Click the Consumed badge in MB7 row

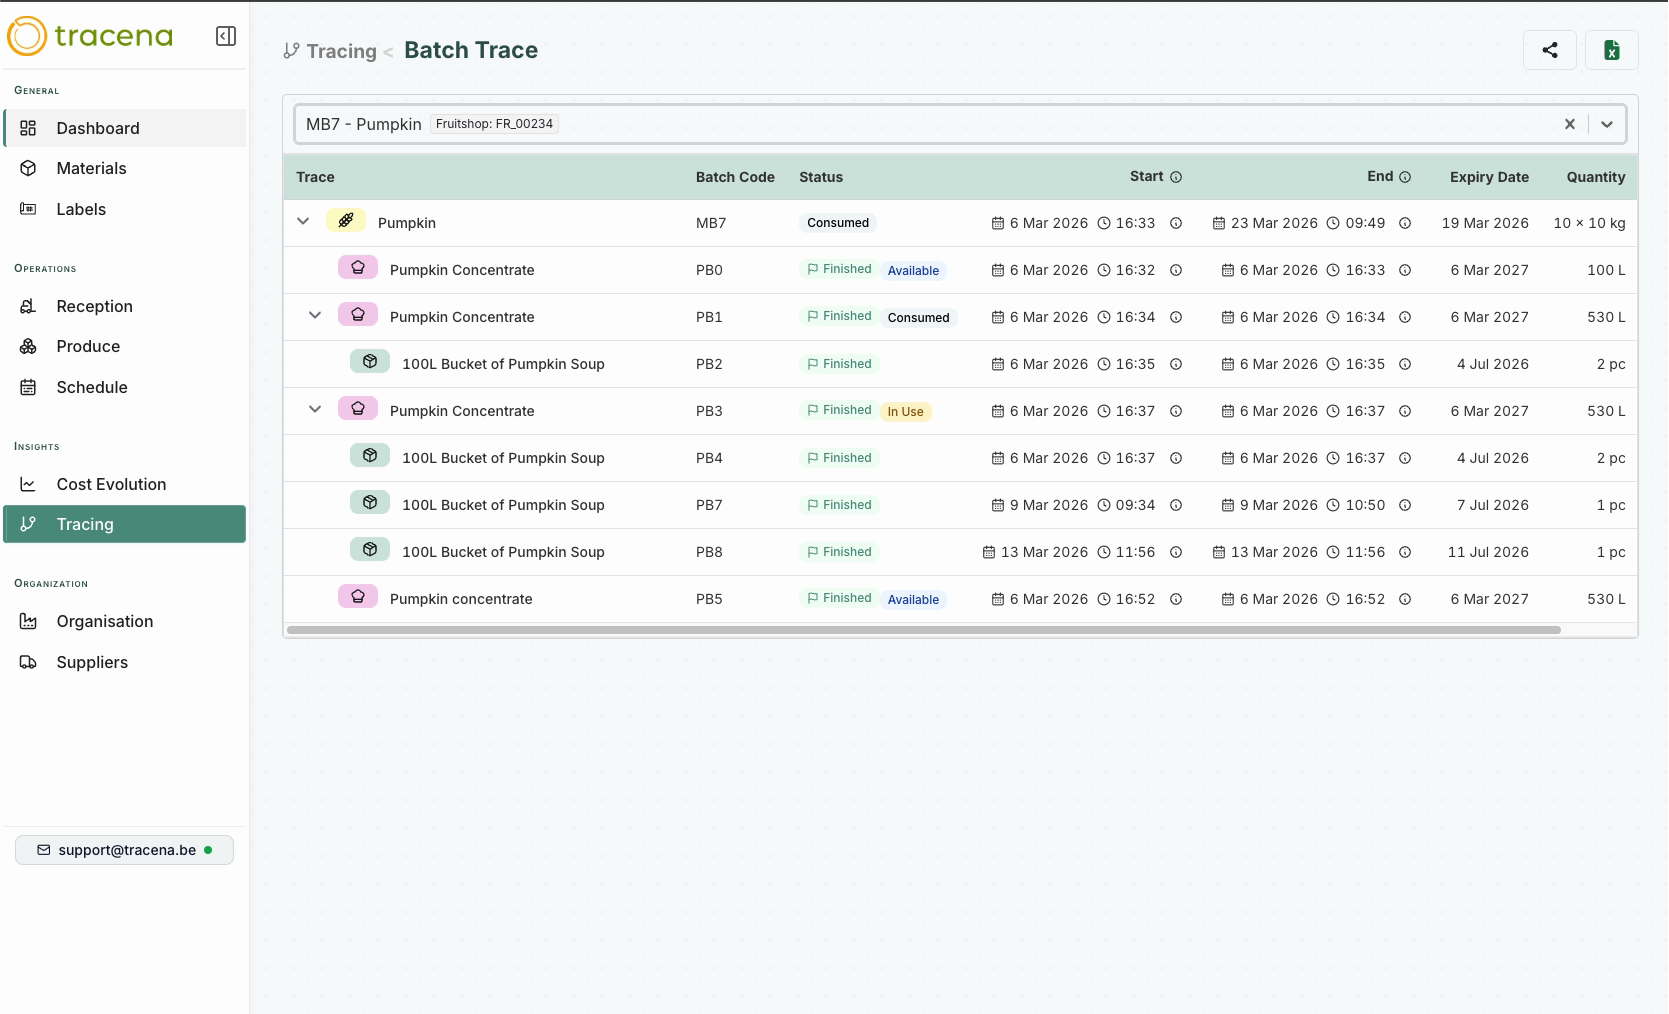tap(838, 223)
